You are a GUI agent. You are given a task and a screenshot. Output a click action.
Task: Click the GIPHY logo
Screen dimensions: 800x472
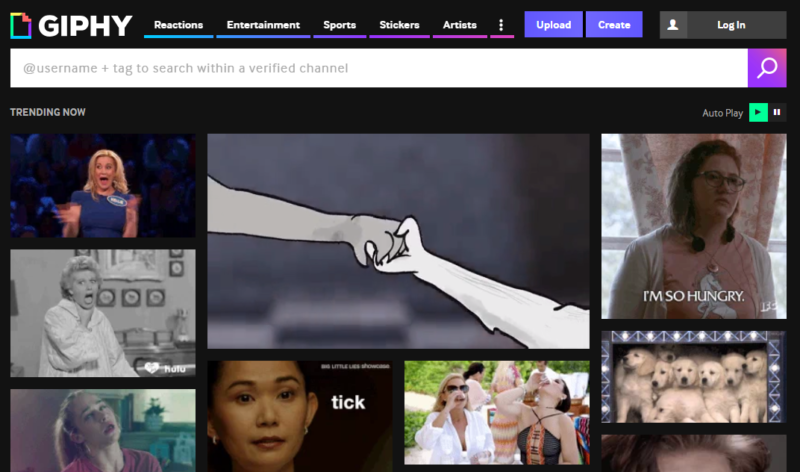pos(71,25)
